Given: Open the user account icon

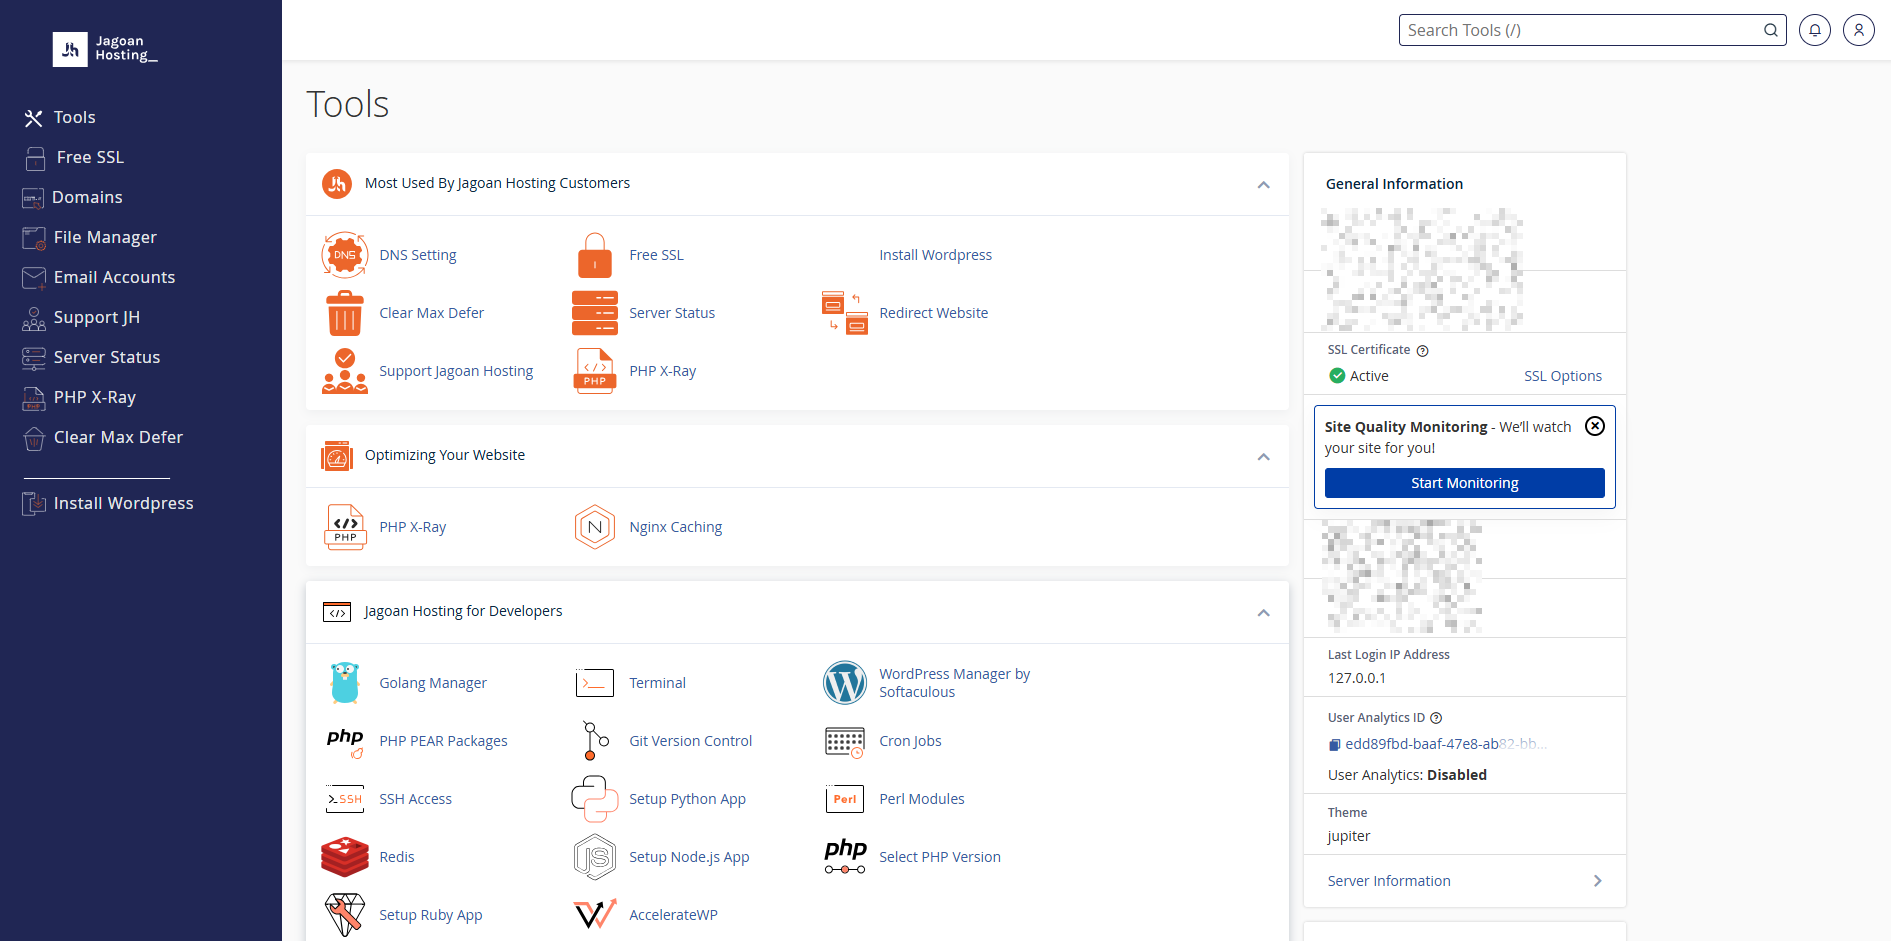Looking at the screenshot, I should pos(1859,30).
